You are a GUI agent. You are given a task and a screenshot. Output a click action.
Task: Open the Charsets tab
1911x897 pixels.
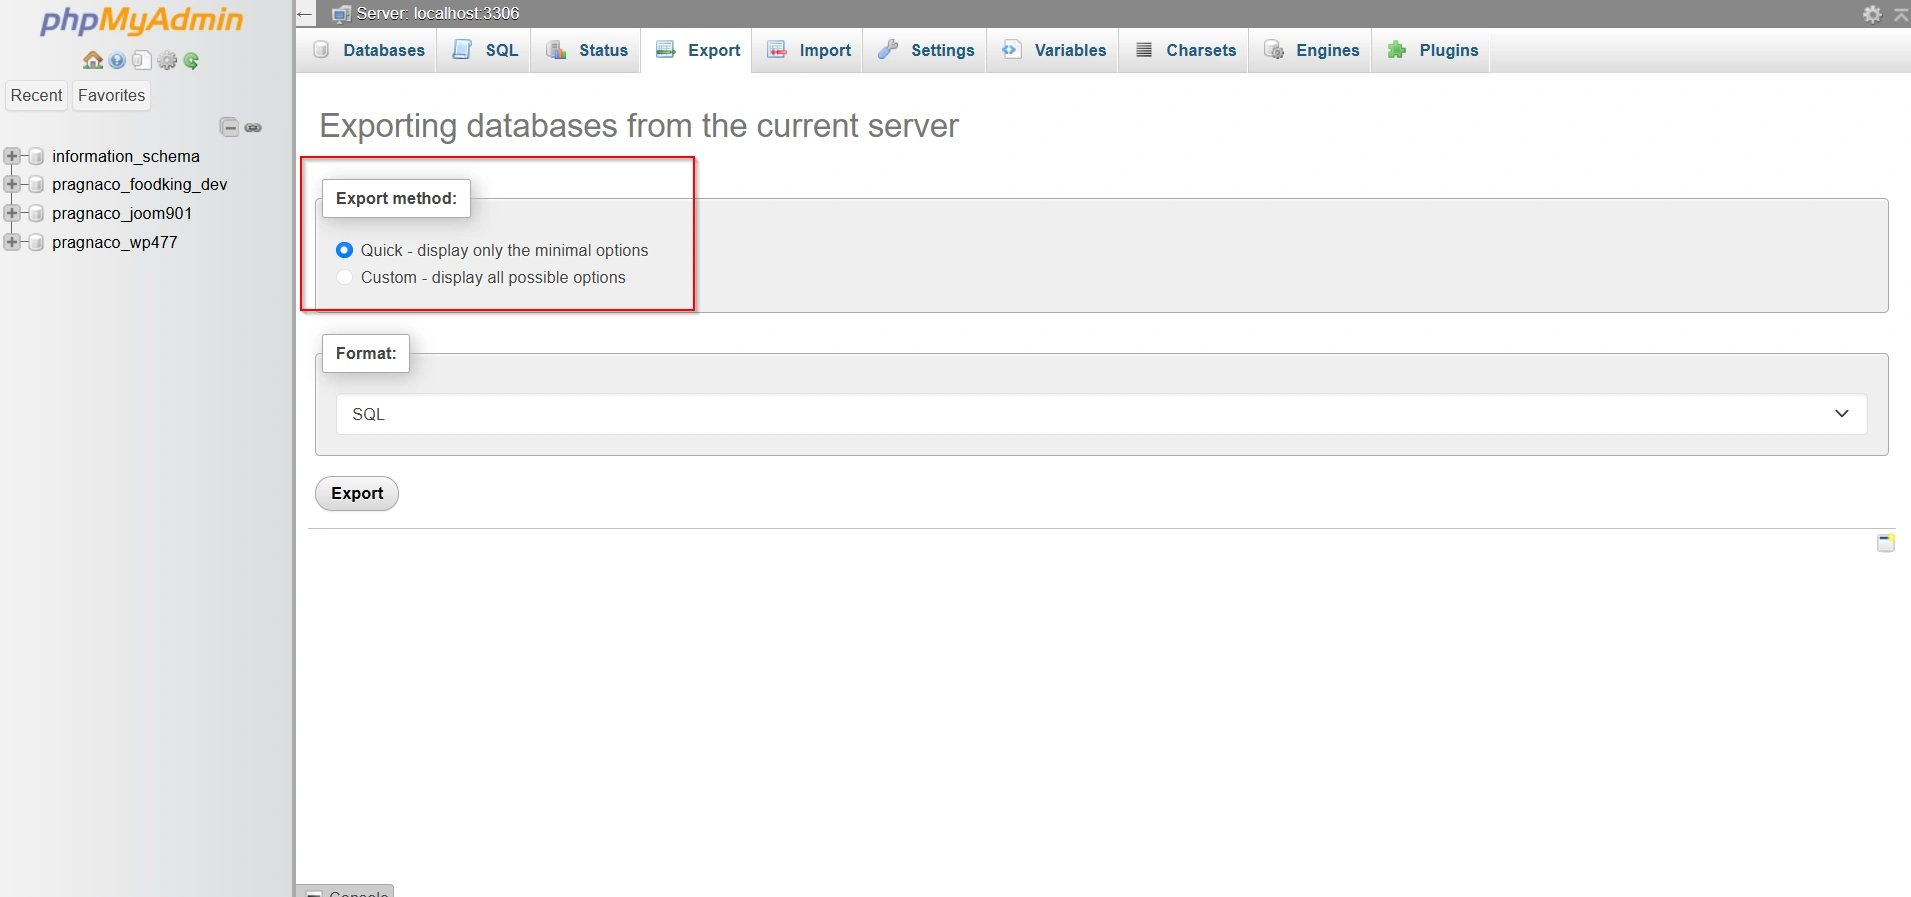[1186, 50]
